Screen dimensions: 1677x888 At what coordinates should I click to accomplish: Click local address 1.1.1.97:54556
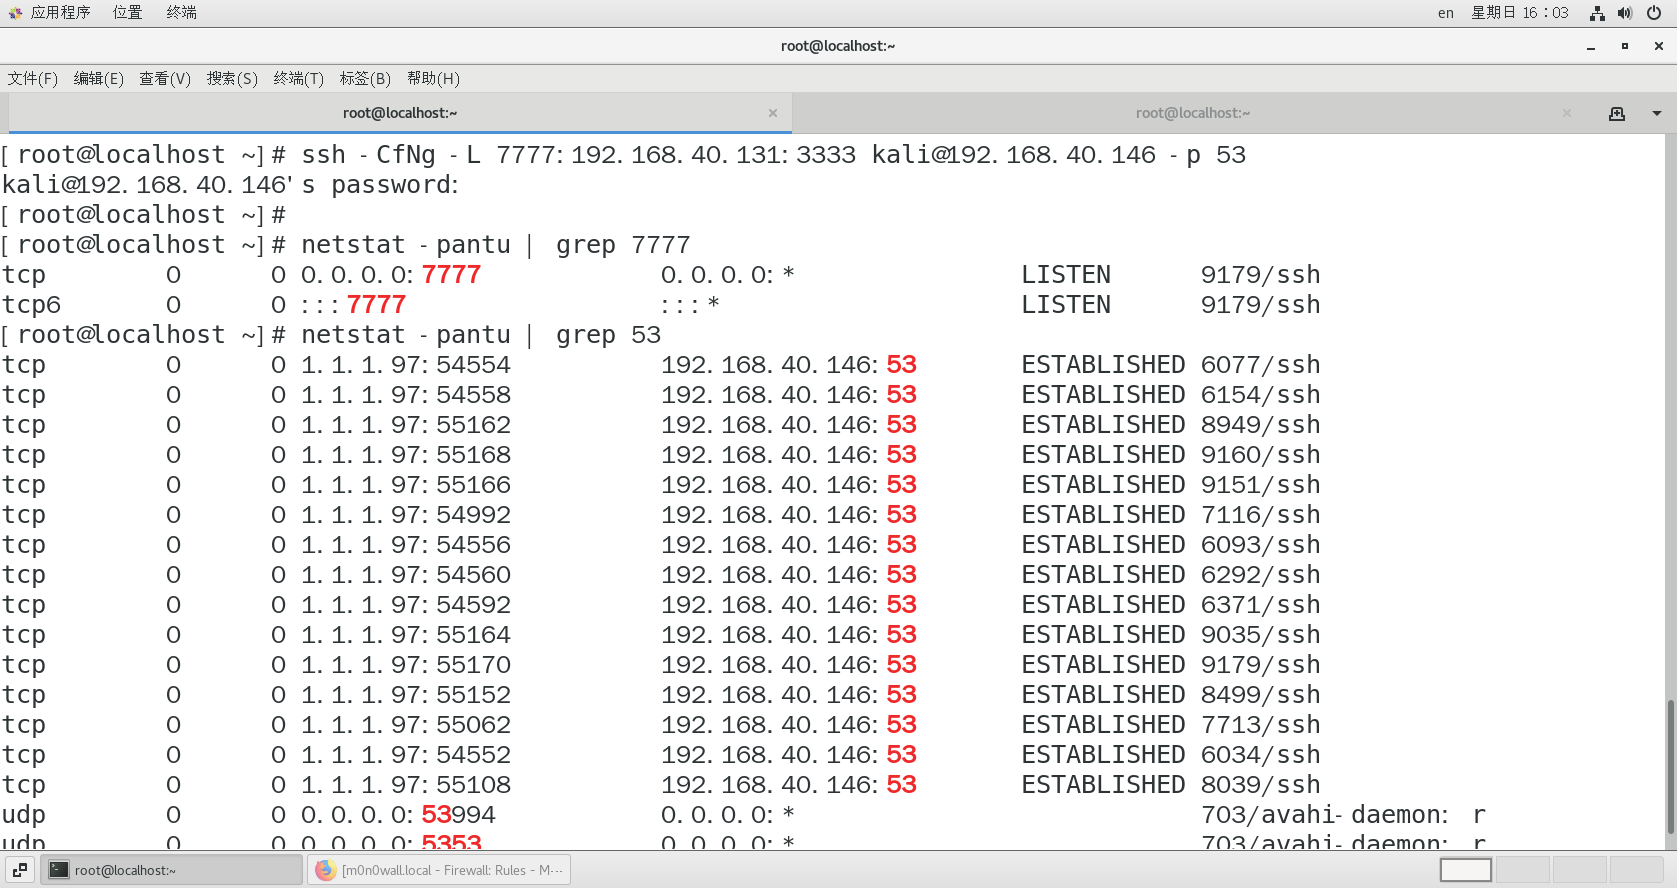point(406,545)
